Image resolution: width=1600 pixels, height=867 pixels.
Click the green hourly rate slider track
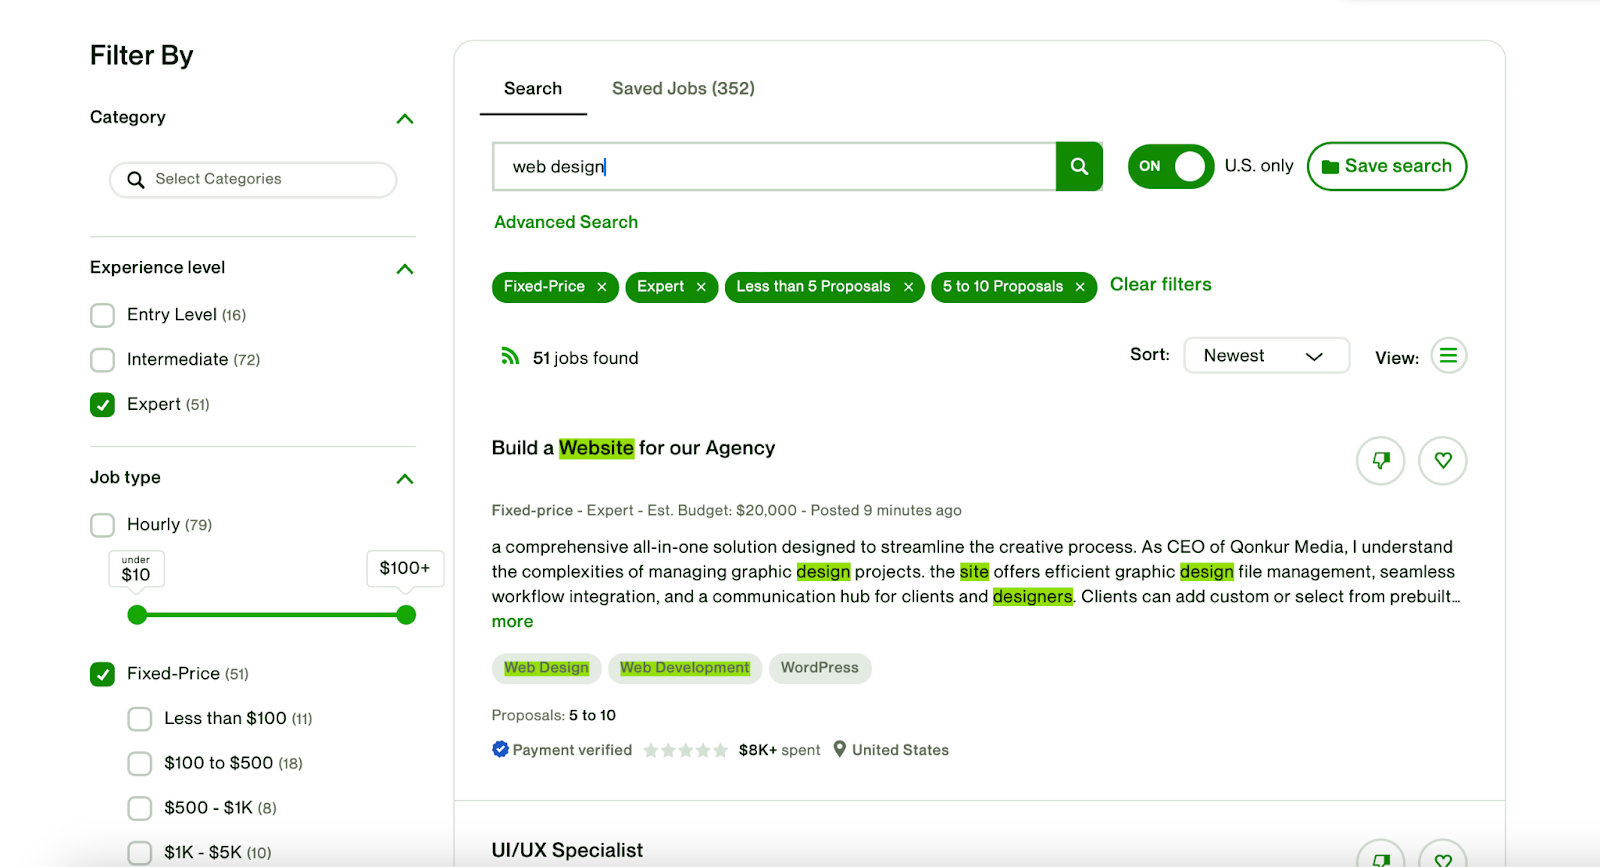pos(271,615)
